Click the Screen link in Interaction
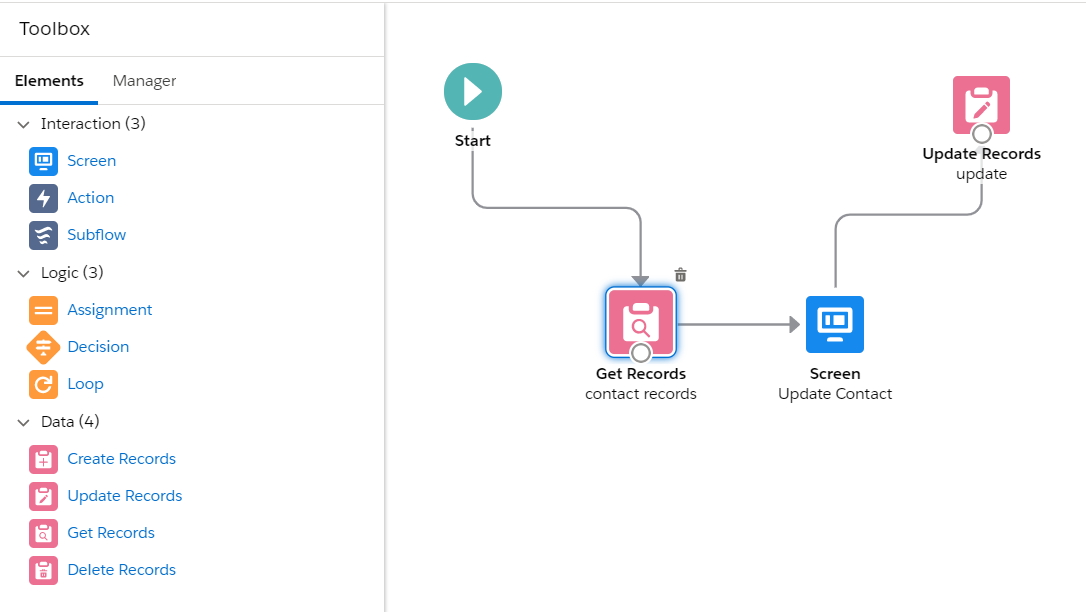 [91, 161]
